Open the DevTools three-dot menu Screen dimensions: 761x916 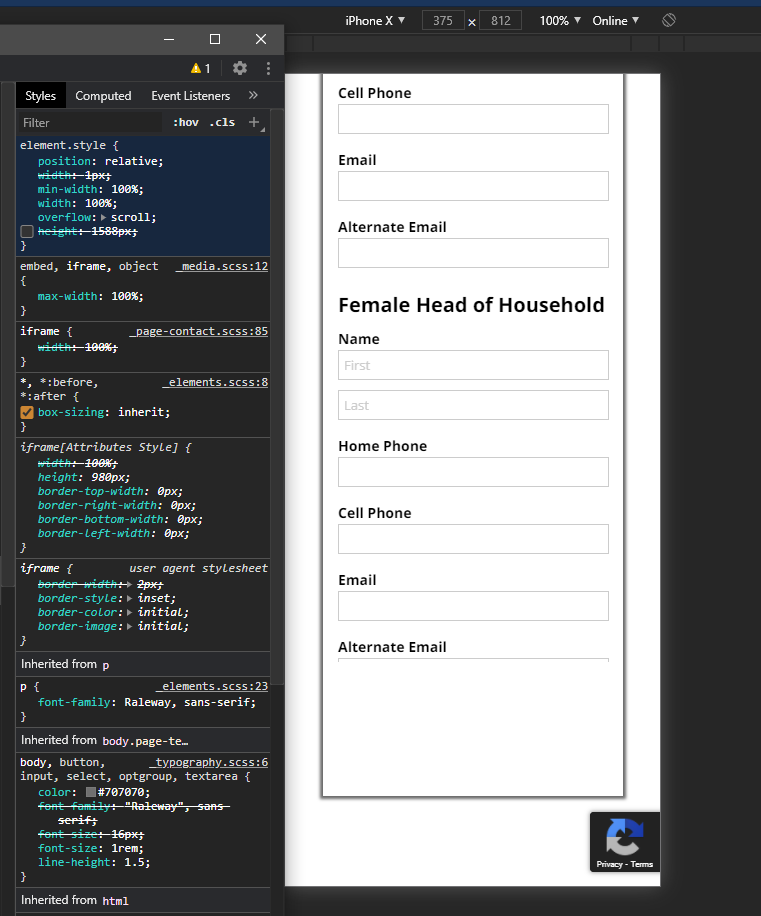pyautogui.click(x=268, y=68)
